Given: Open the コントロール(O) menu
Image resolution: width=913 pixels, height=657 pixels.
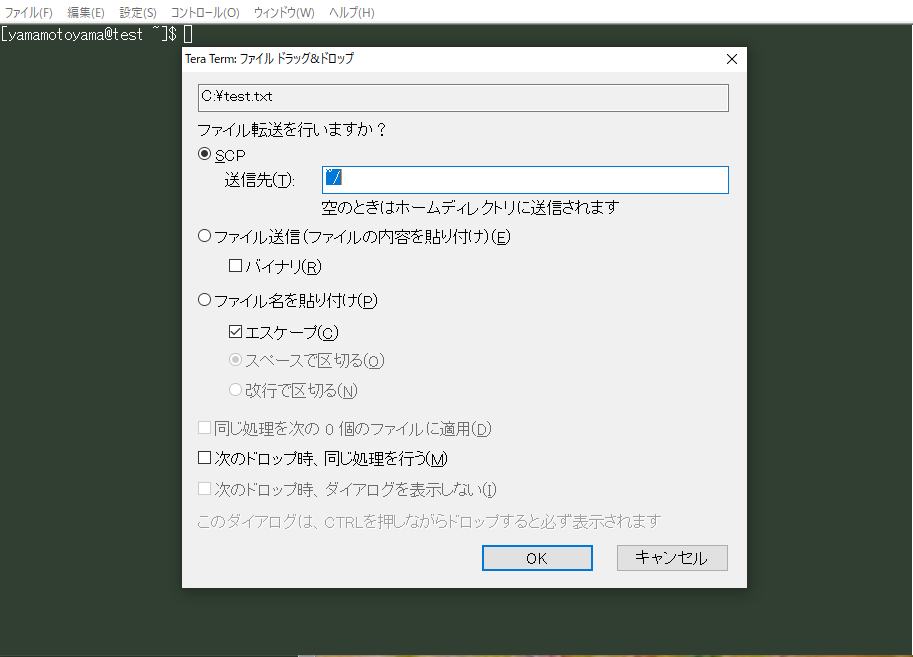Looking at the screenshot, I should tap(205, 12).
